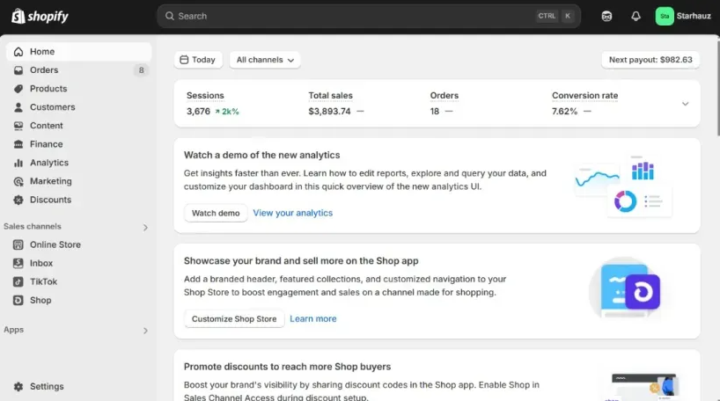The height and width of the screenshot is (401, 720).
Task: Expand the Apps section arrow
Action: (x=145, y=331)
